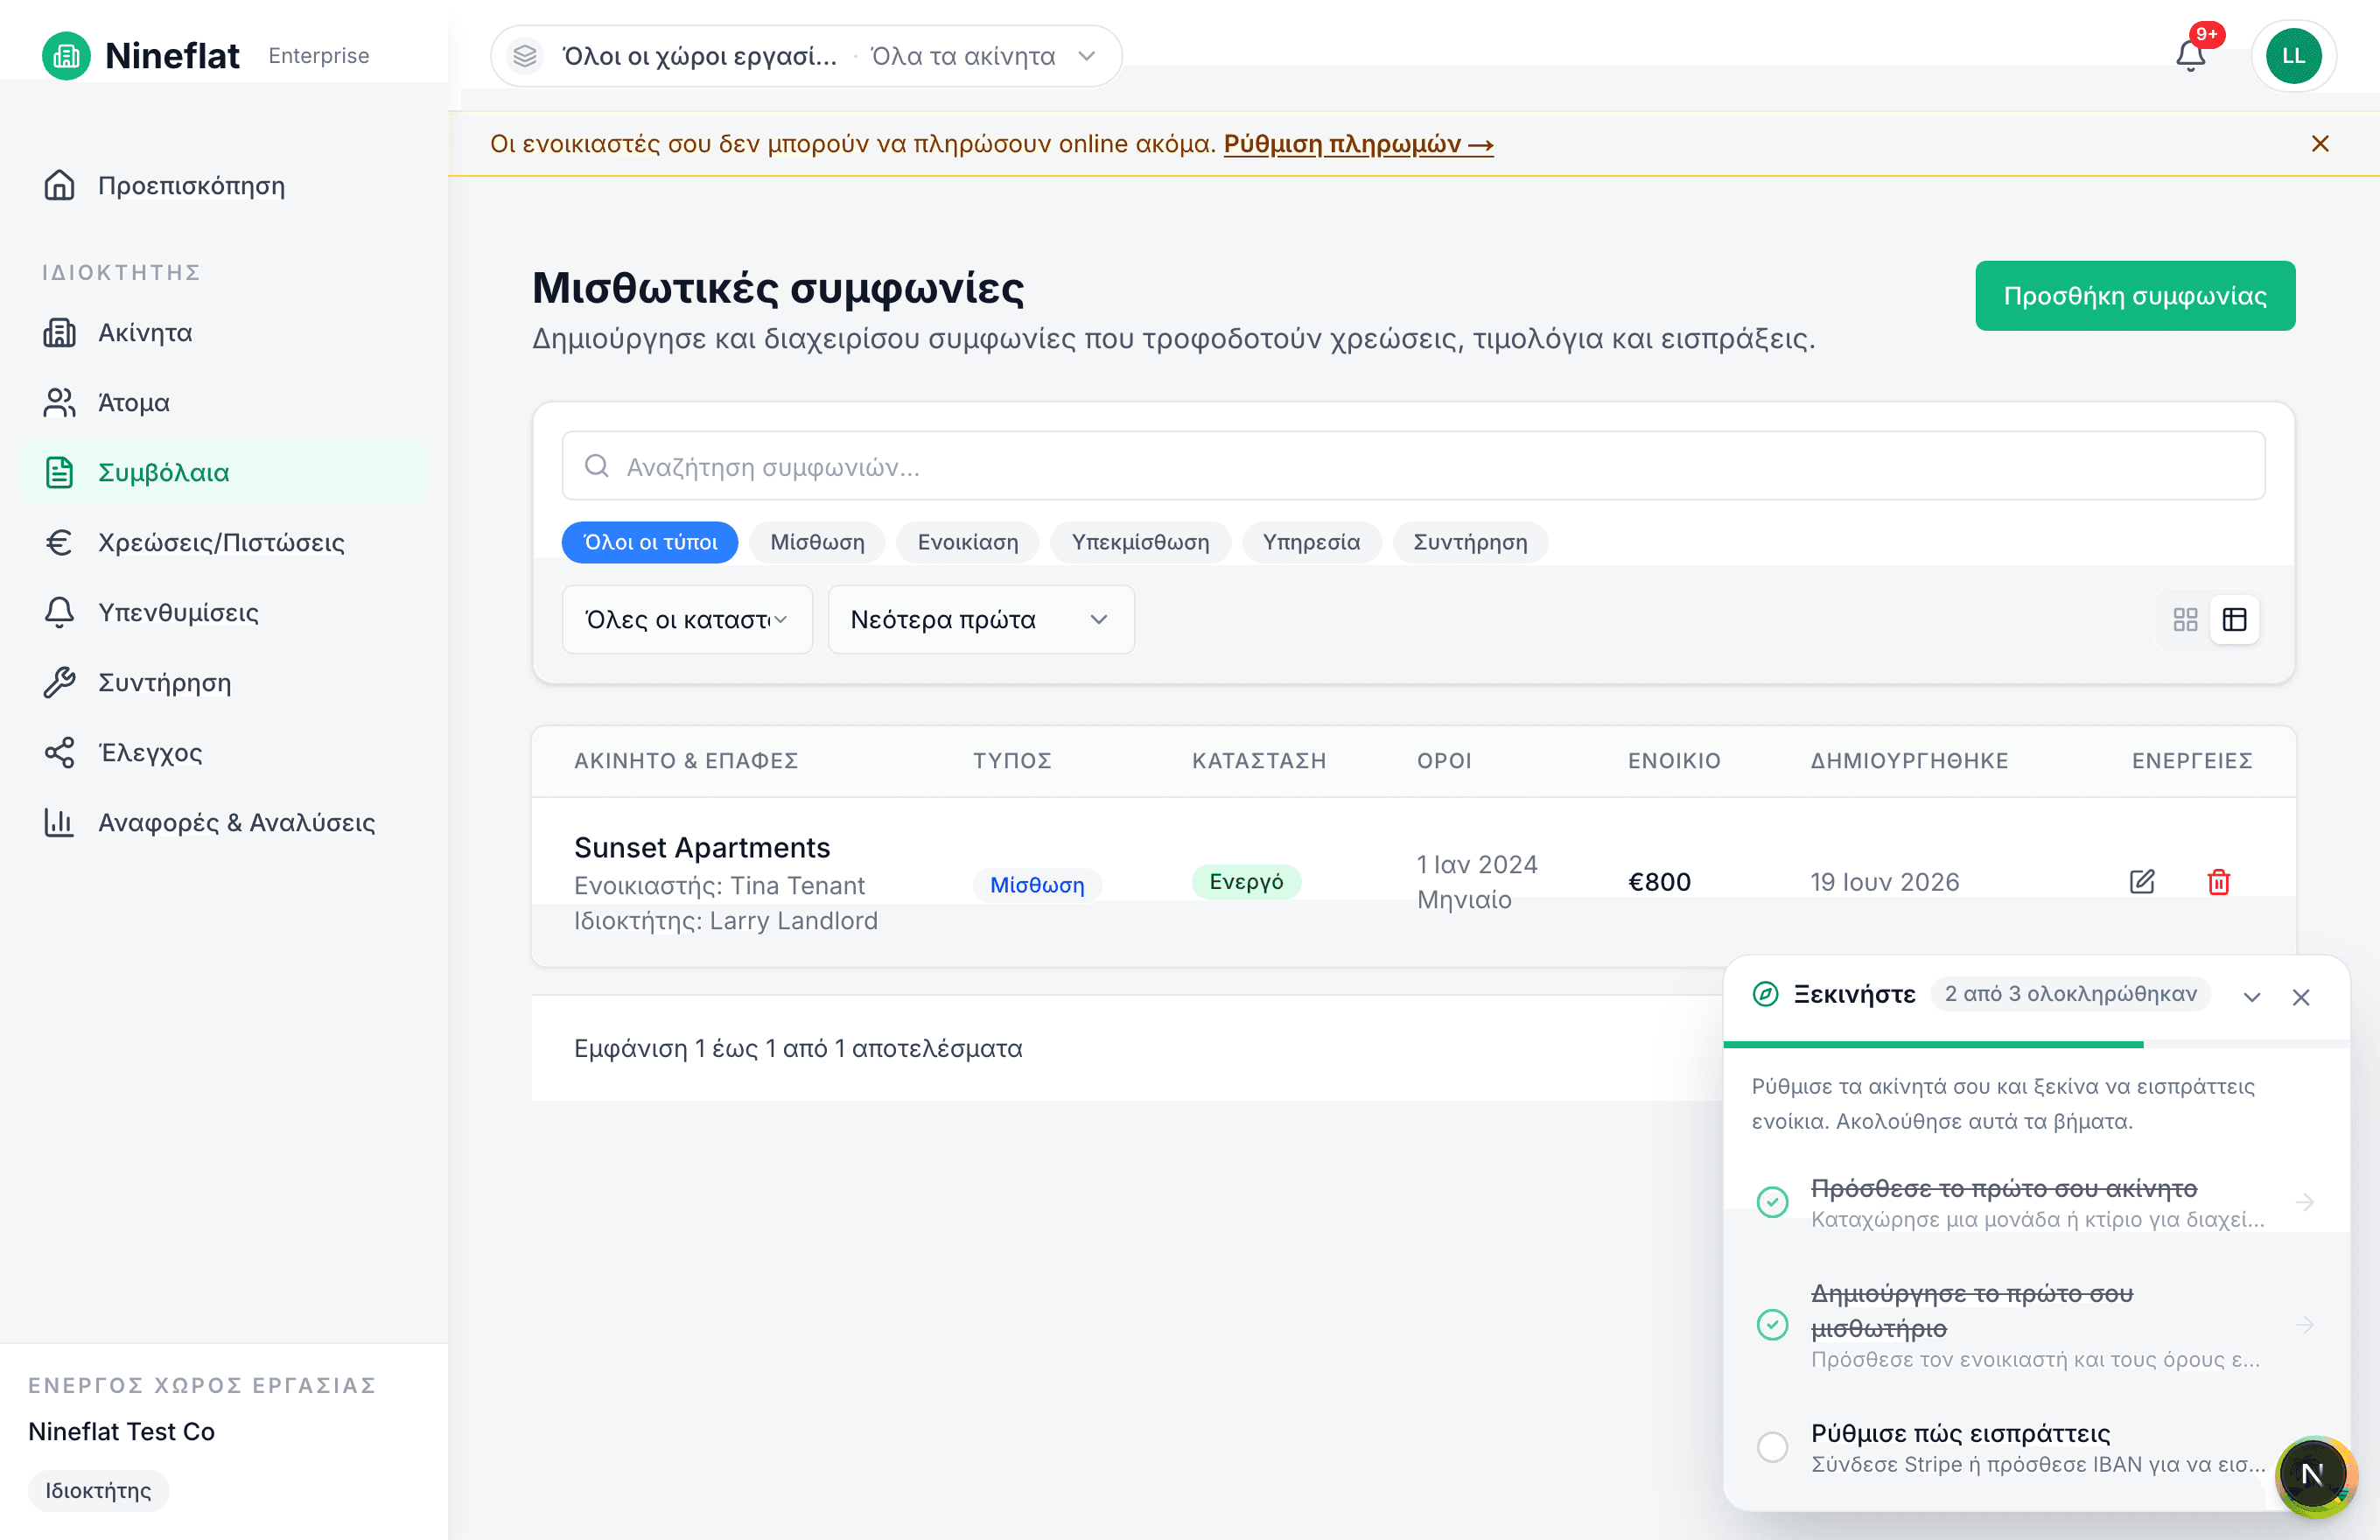Image resolution: width=2380 pixels, height=1540 pixels.
Task: Click the Προσθήκη συμφωνίας button
Action: 2135,296
